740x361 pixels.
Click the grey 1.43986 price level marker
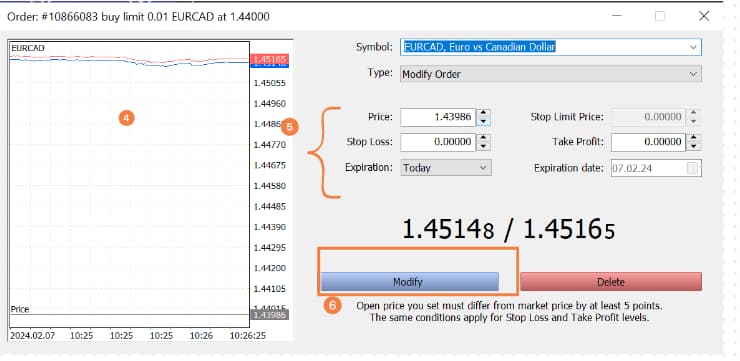pos(269,315)
